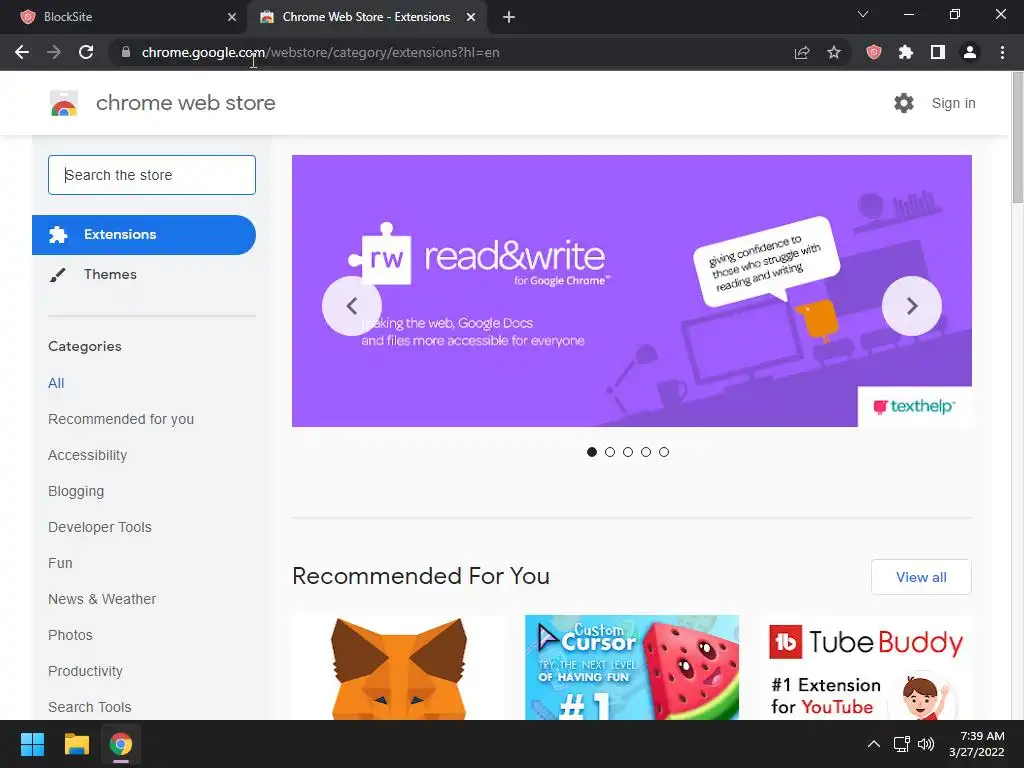
Task: Select the Chrome Web Store - Extensions tab
Action: 366,17
